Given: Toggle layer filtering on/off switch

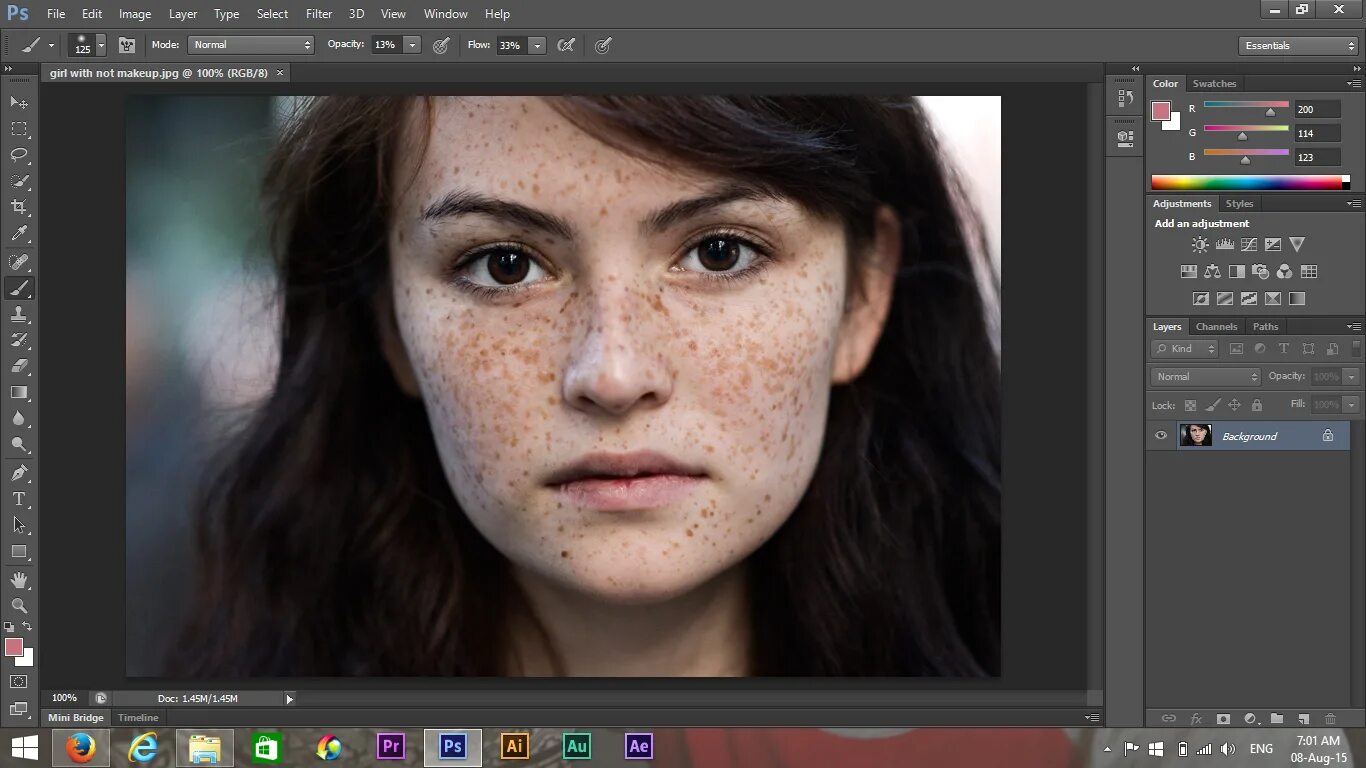Looking at the screenshot, I should coord(1357,348).
